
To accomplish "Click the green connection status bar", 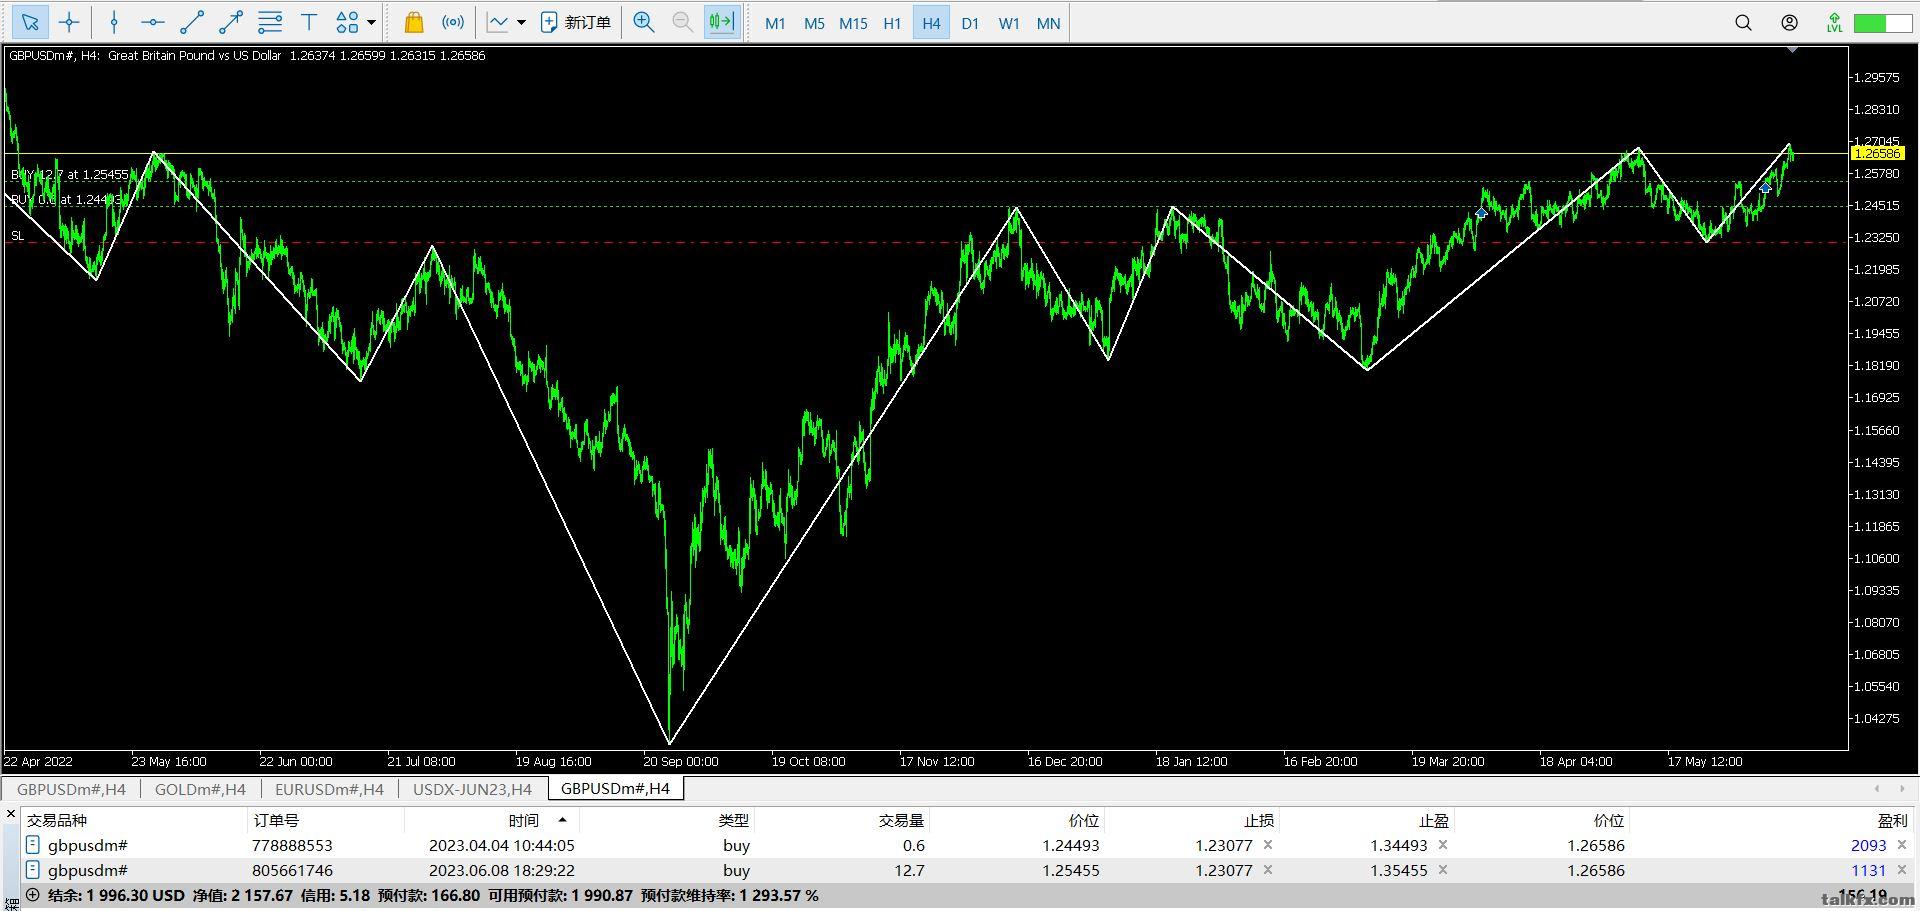I will (x=1883, y=22).
